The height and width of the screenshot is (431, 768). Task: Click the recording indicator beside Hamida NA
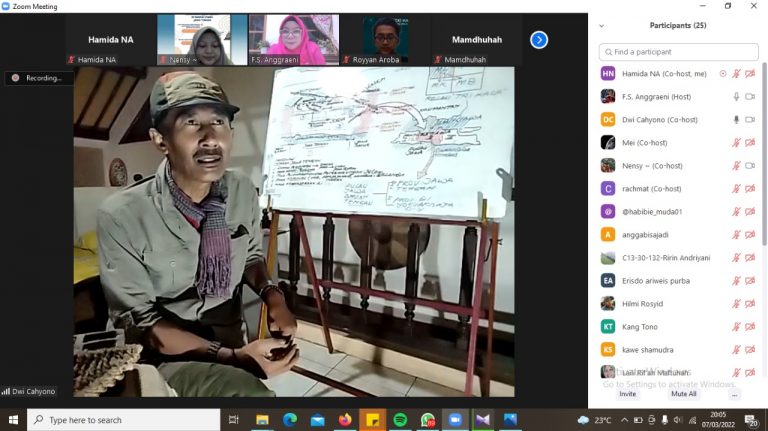(x=722, y=73)
